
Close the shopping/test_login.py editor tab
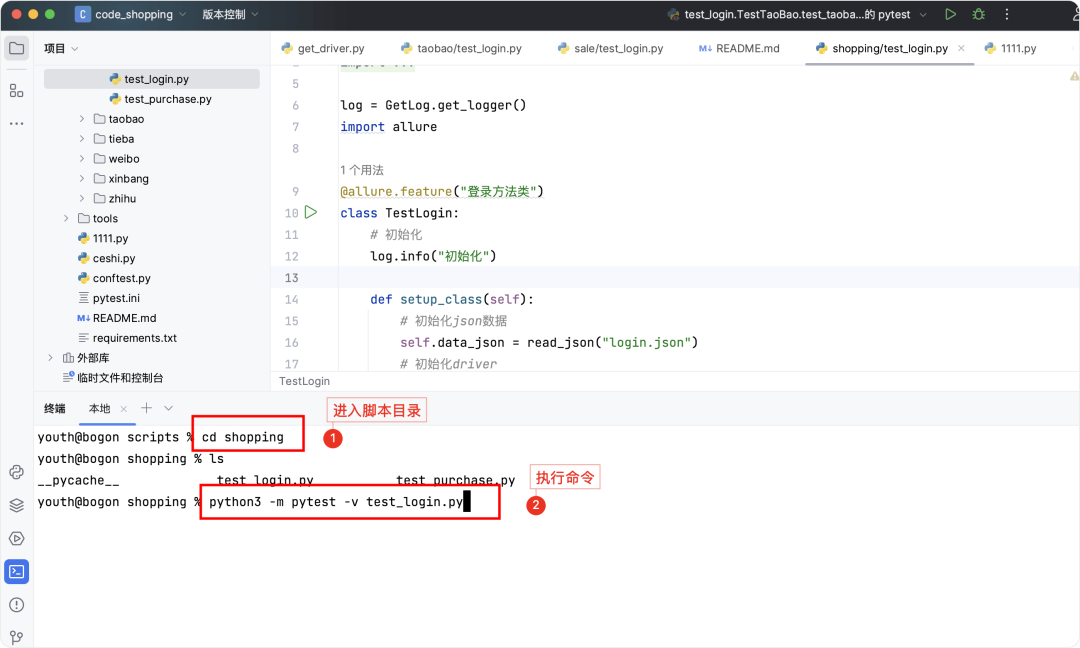[x=961, y=48]
